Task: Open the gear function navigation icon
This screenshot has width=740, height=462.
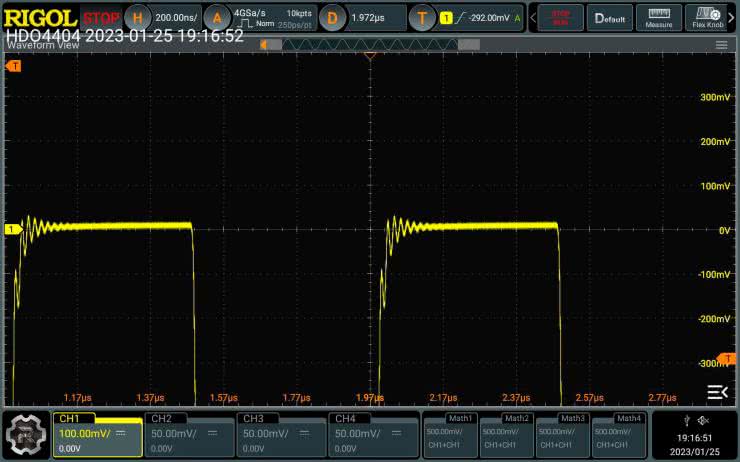Action: 25,434
